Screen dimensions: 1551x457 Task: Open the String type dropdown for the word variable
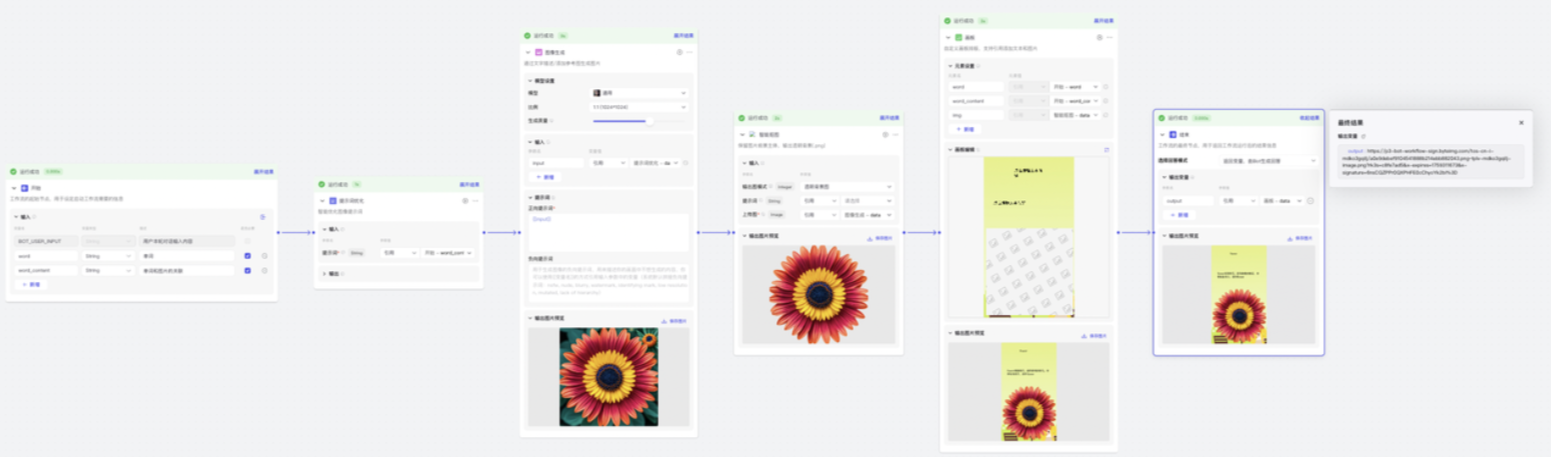click(x=108, y=256)
